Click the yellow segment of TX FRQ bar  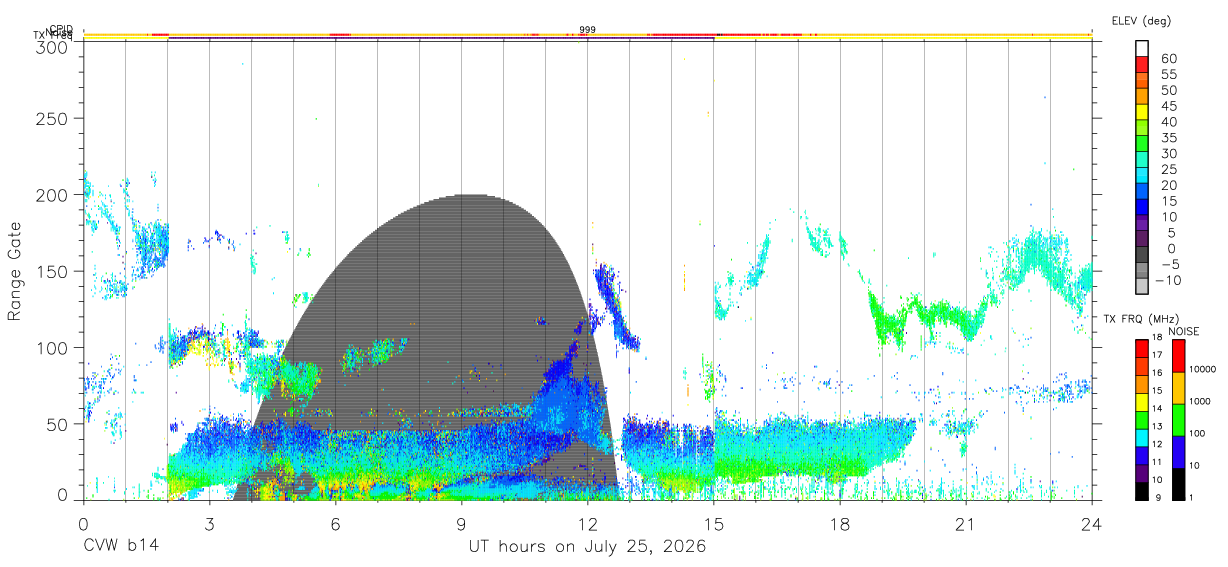(x=1141, y=403)
